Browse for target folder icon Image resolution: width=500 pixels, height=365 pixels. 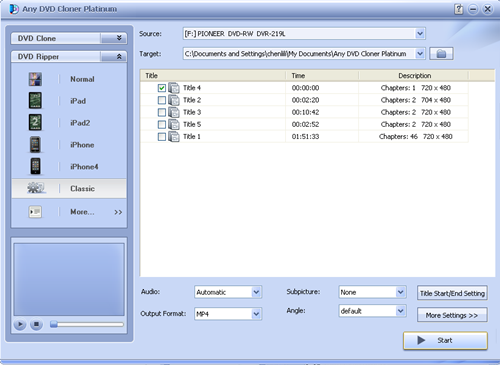[x=441, y=54]
